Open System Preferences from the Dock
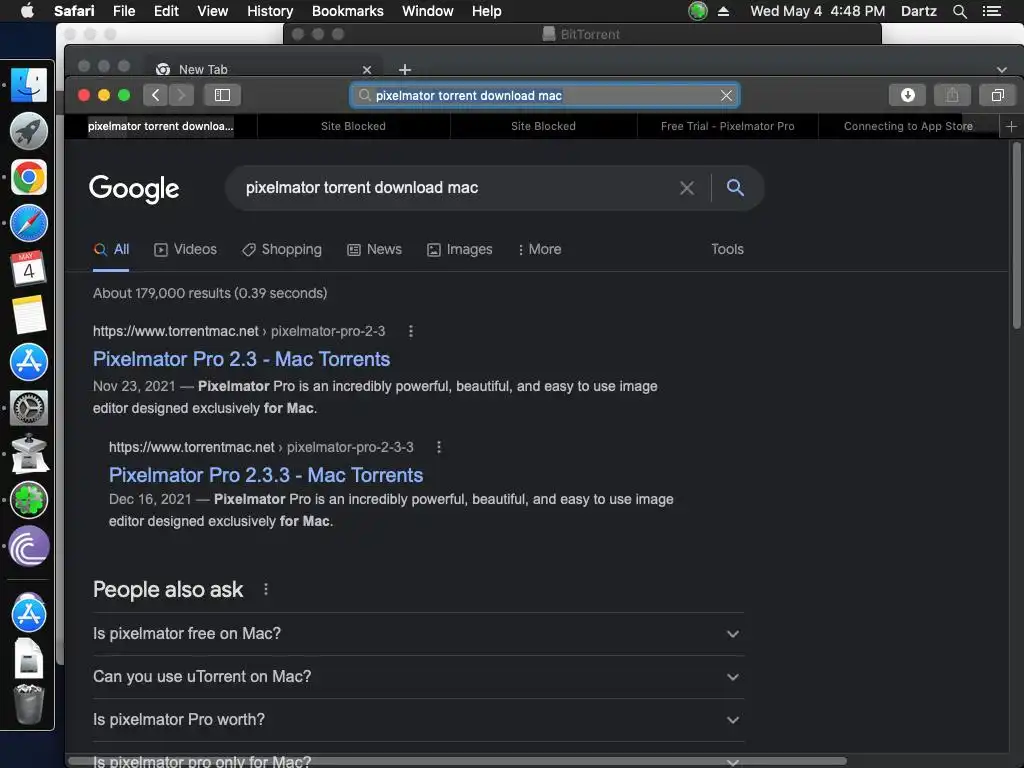Screen dimensions: 1024x768 [29, 408]
